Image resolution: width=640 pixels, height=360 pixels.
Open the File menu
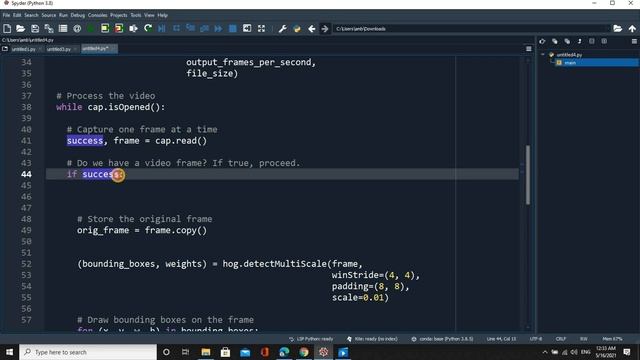coord(6,15)
